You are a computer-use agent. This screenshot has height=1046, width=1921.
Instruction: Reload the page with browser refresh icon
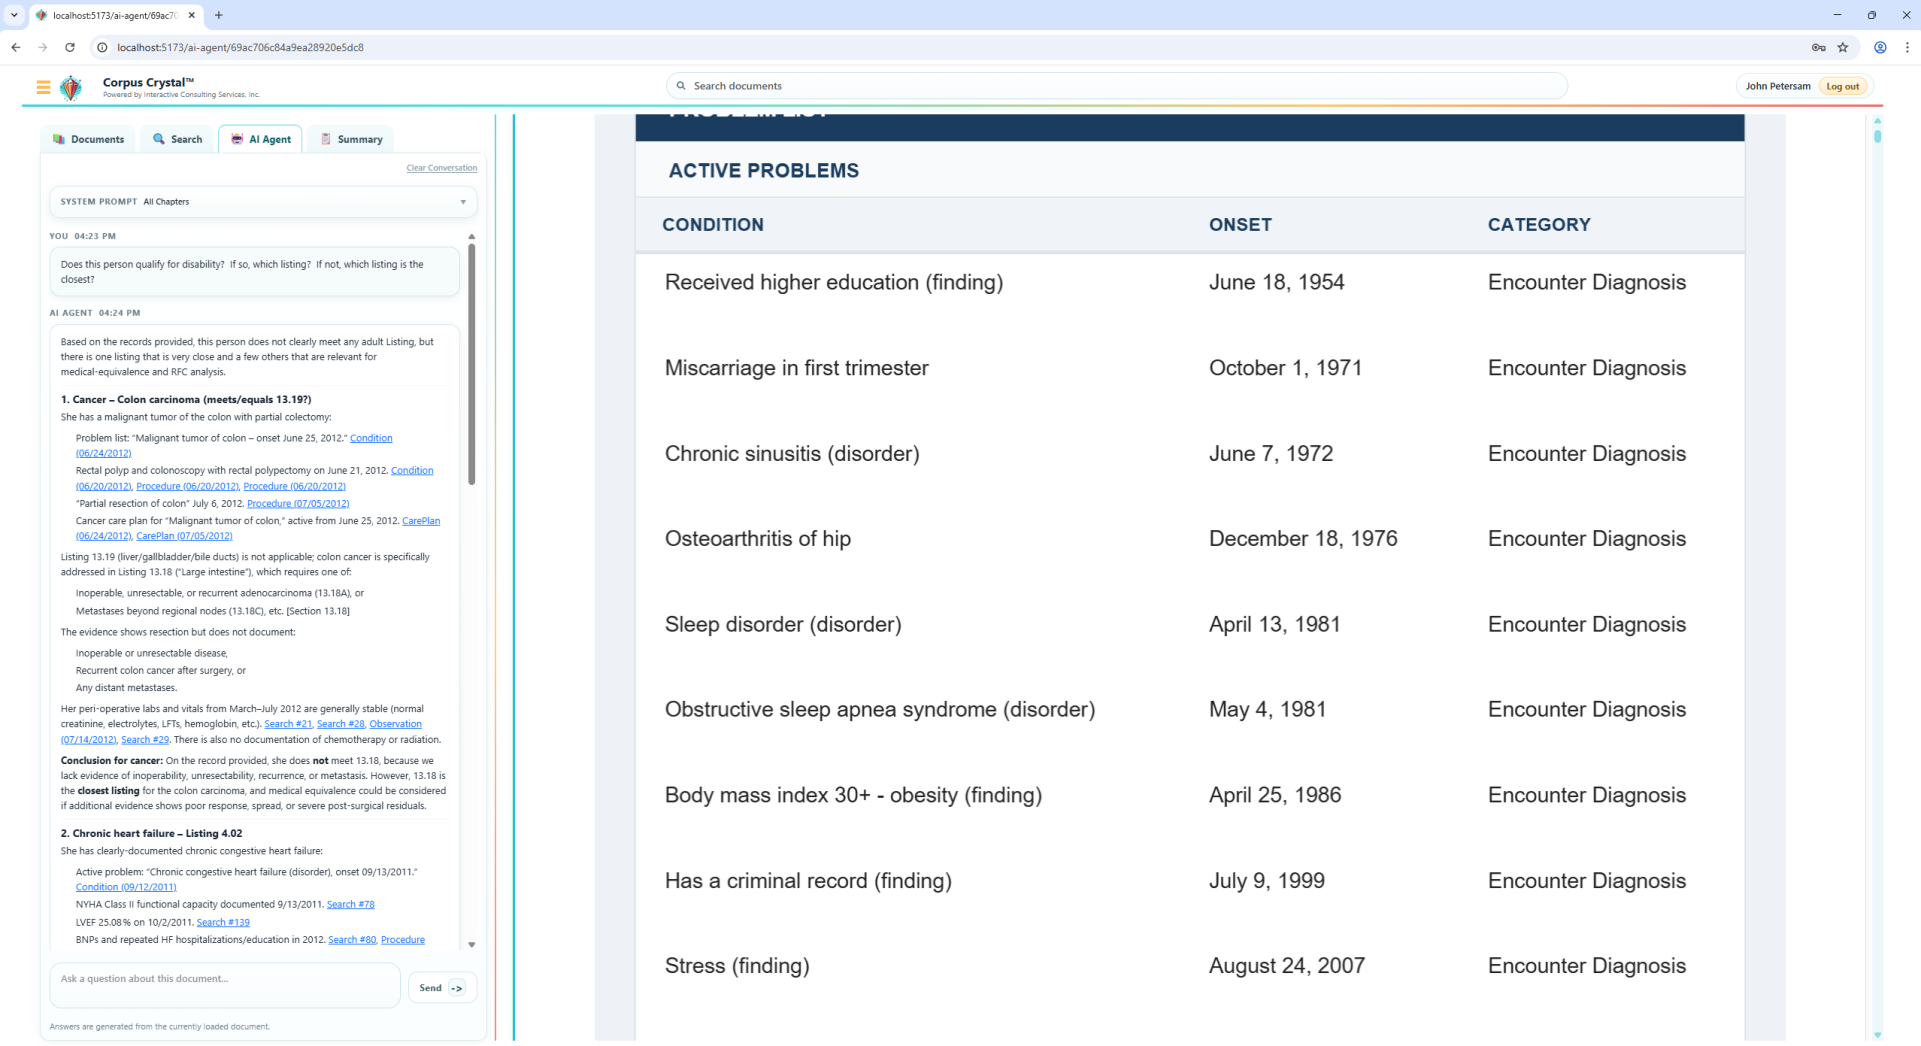click(x=70, y=47)
